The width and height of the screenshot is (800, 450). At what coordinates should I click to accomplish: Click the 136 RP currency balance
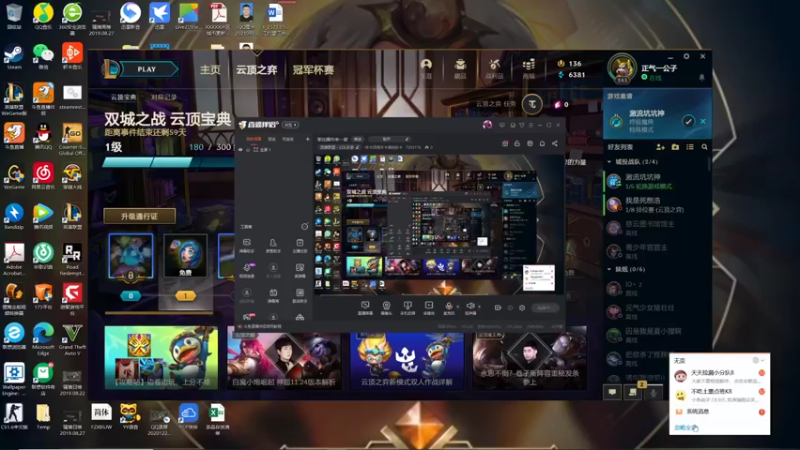(x=570, y=64)
